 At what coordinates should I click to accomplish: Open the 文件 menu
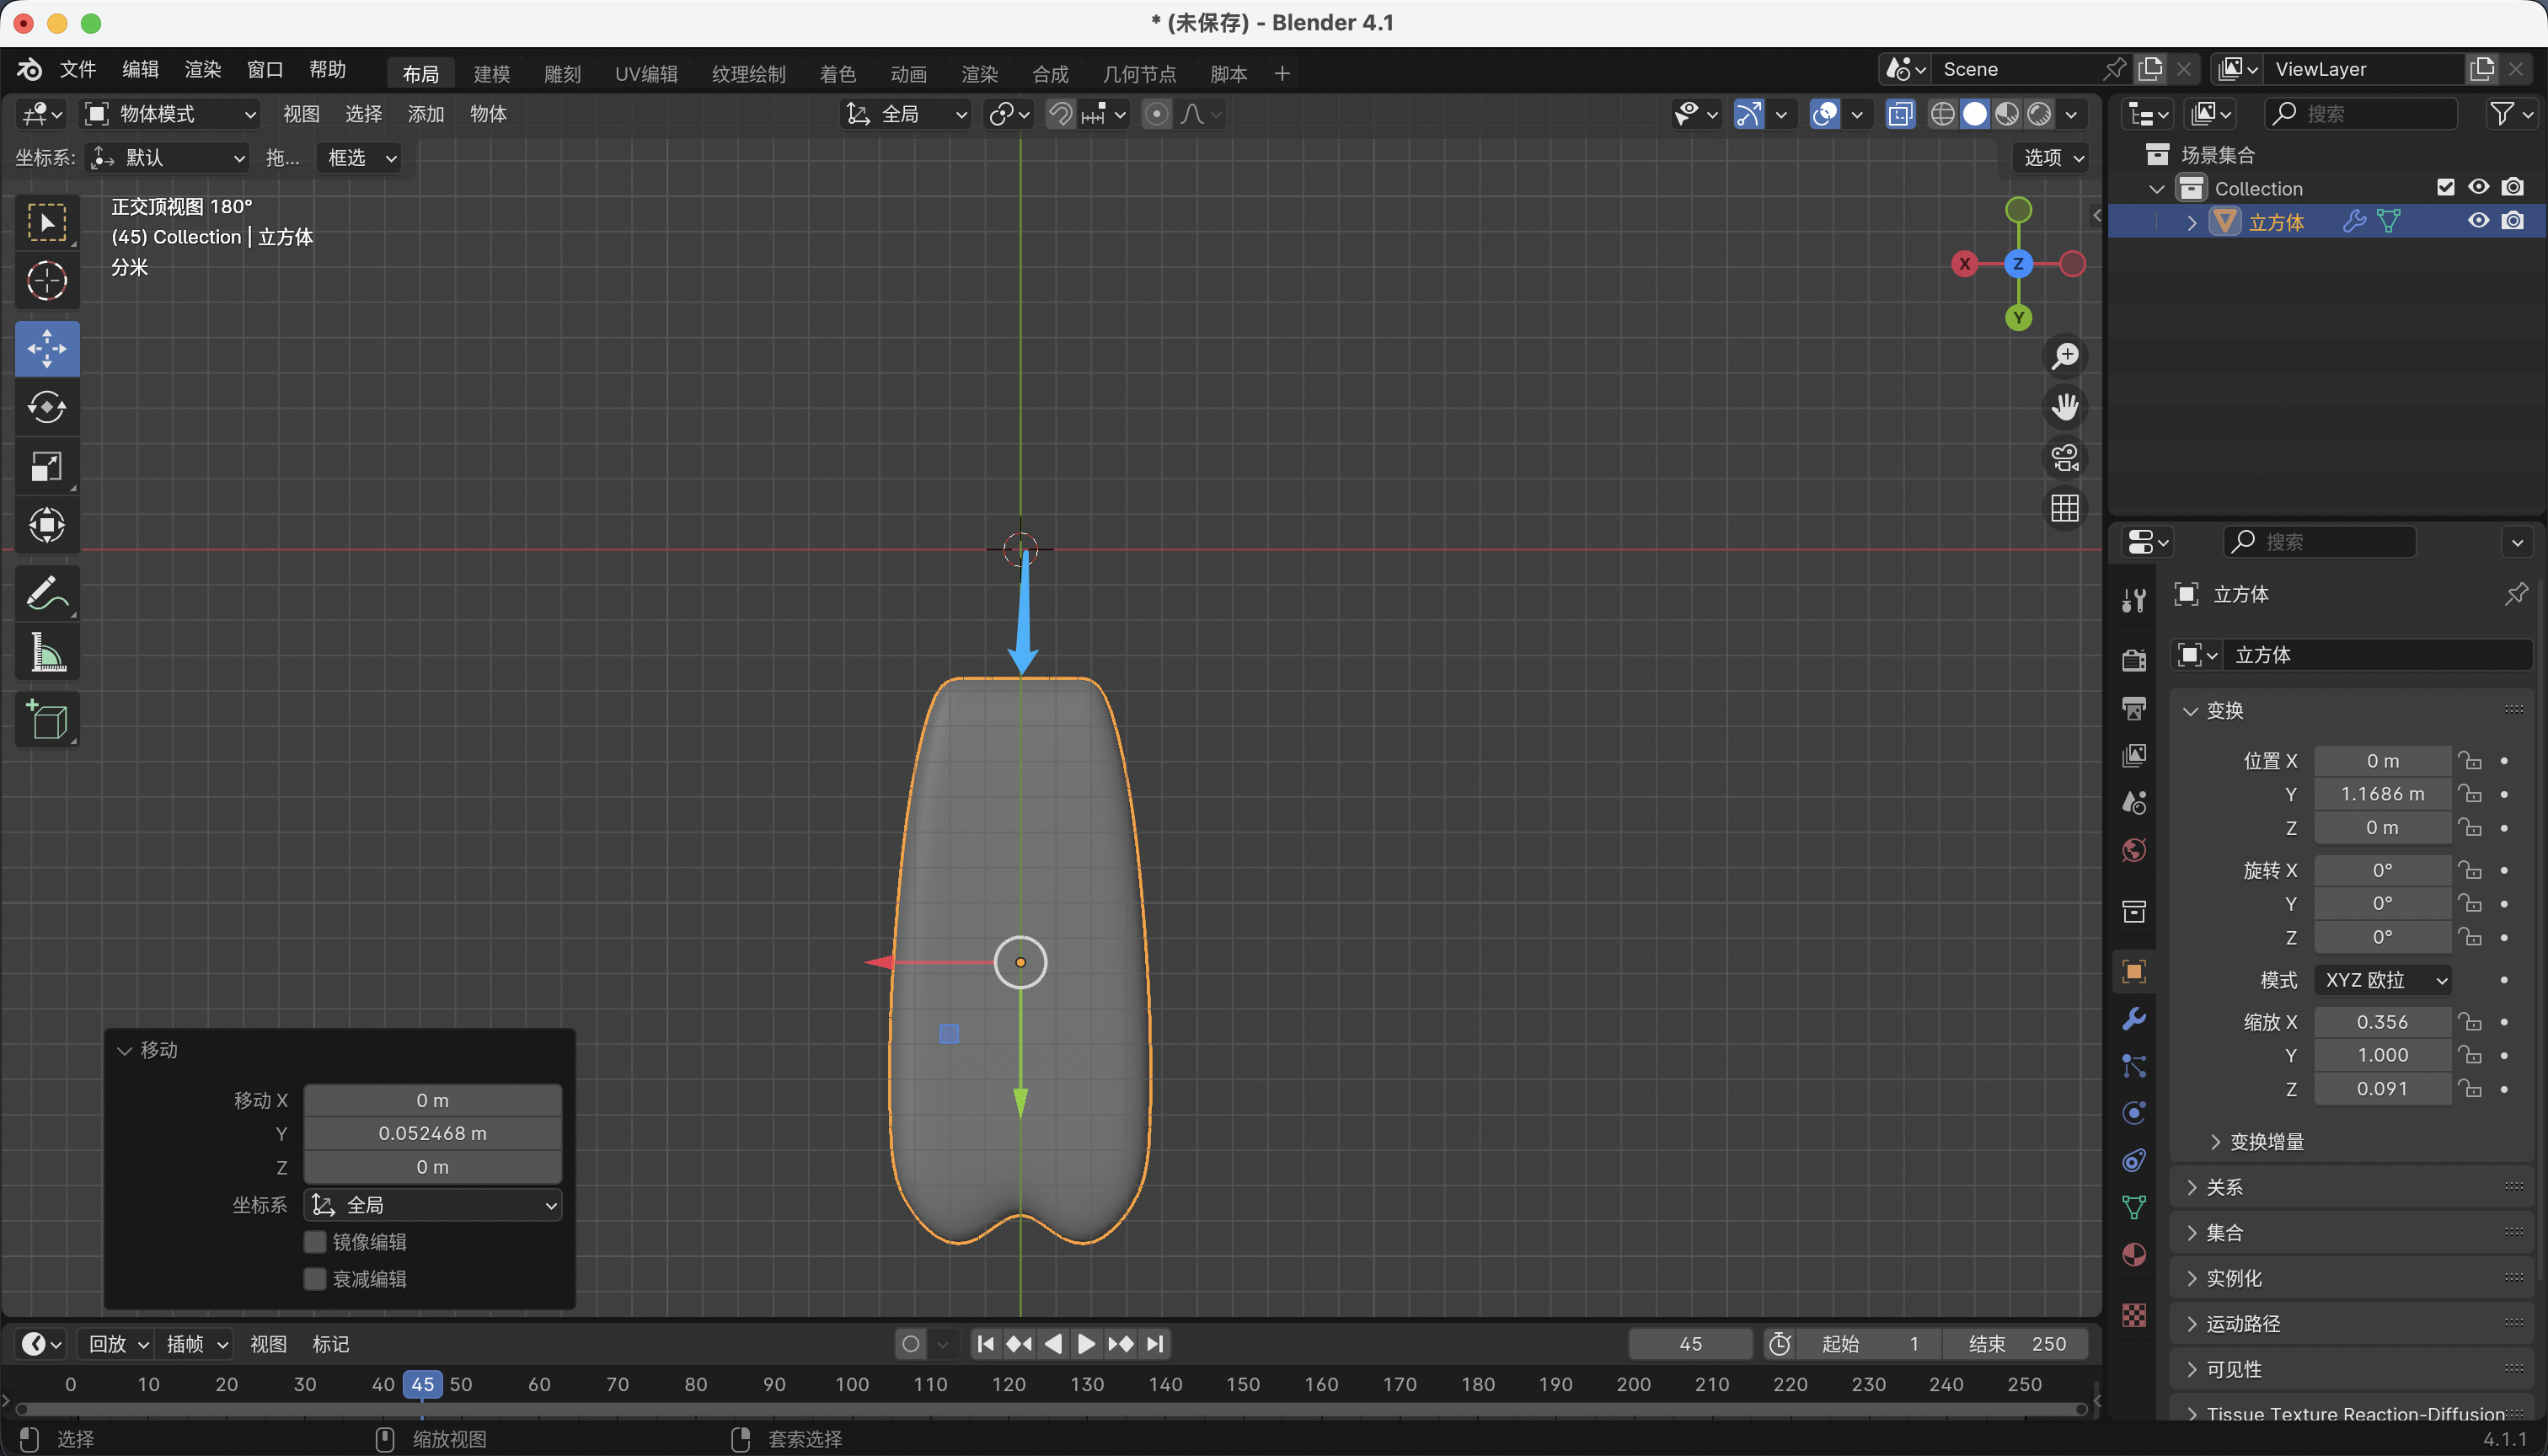pyautogui.click(x=77, y=69)
